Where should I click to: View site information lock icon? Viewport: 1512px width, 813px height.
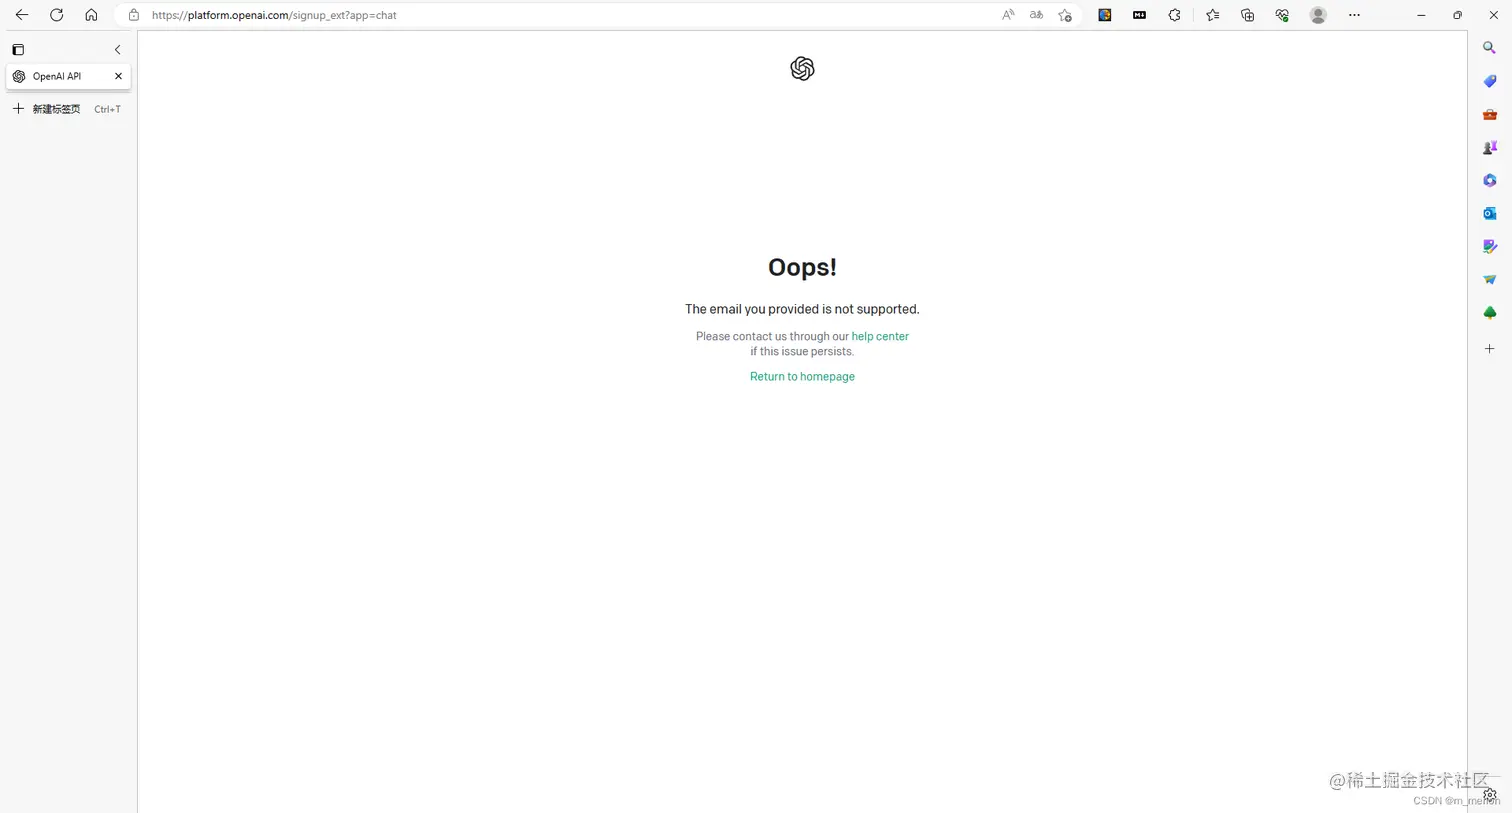[134, 15]
